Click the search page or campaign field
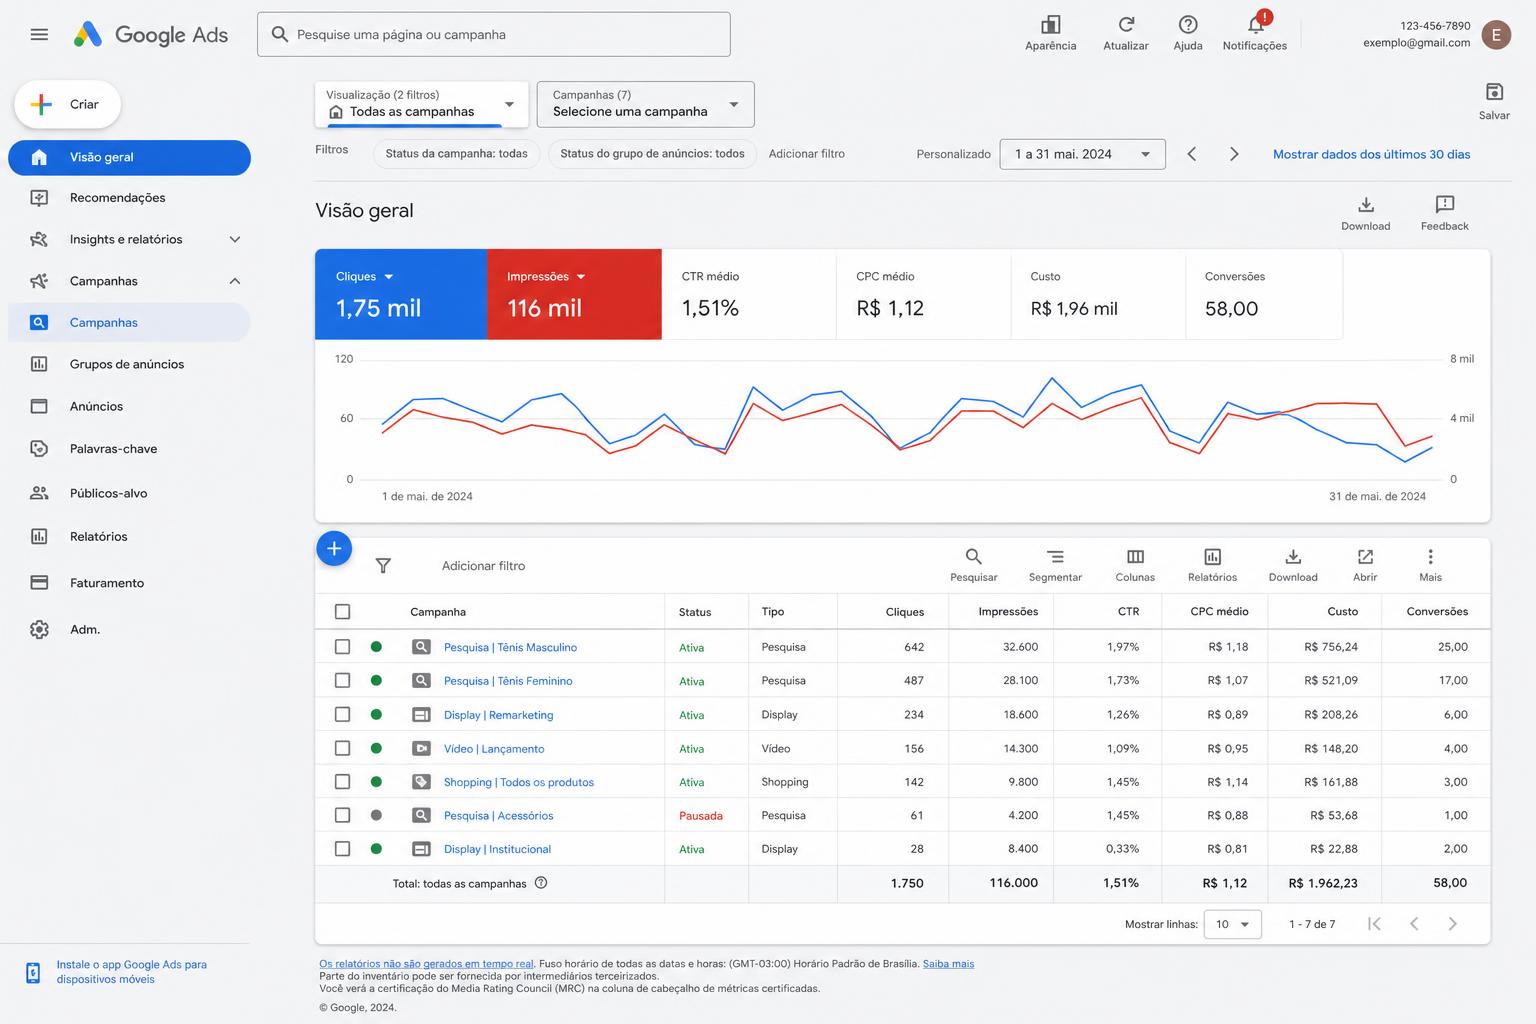This screenshot has height=1024, width=1536. [x=494, y=35]
